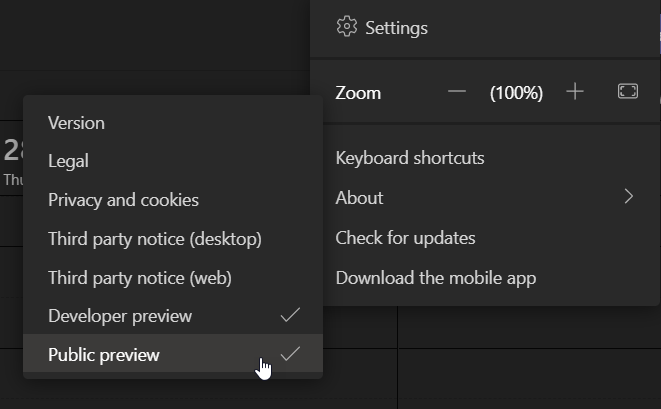Reset zoom by clicking (100%)
This screenshot has width=661, height=409.
coord(516,93)
